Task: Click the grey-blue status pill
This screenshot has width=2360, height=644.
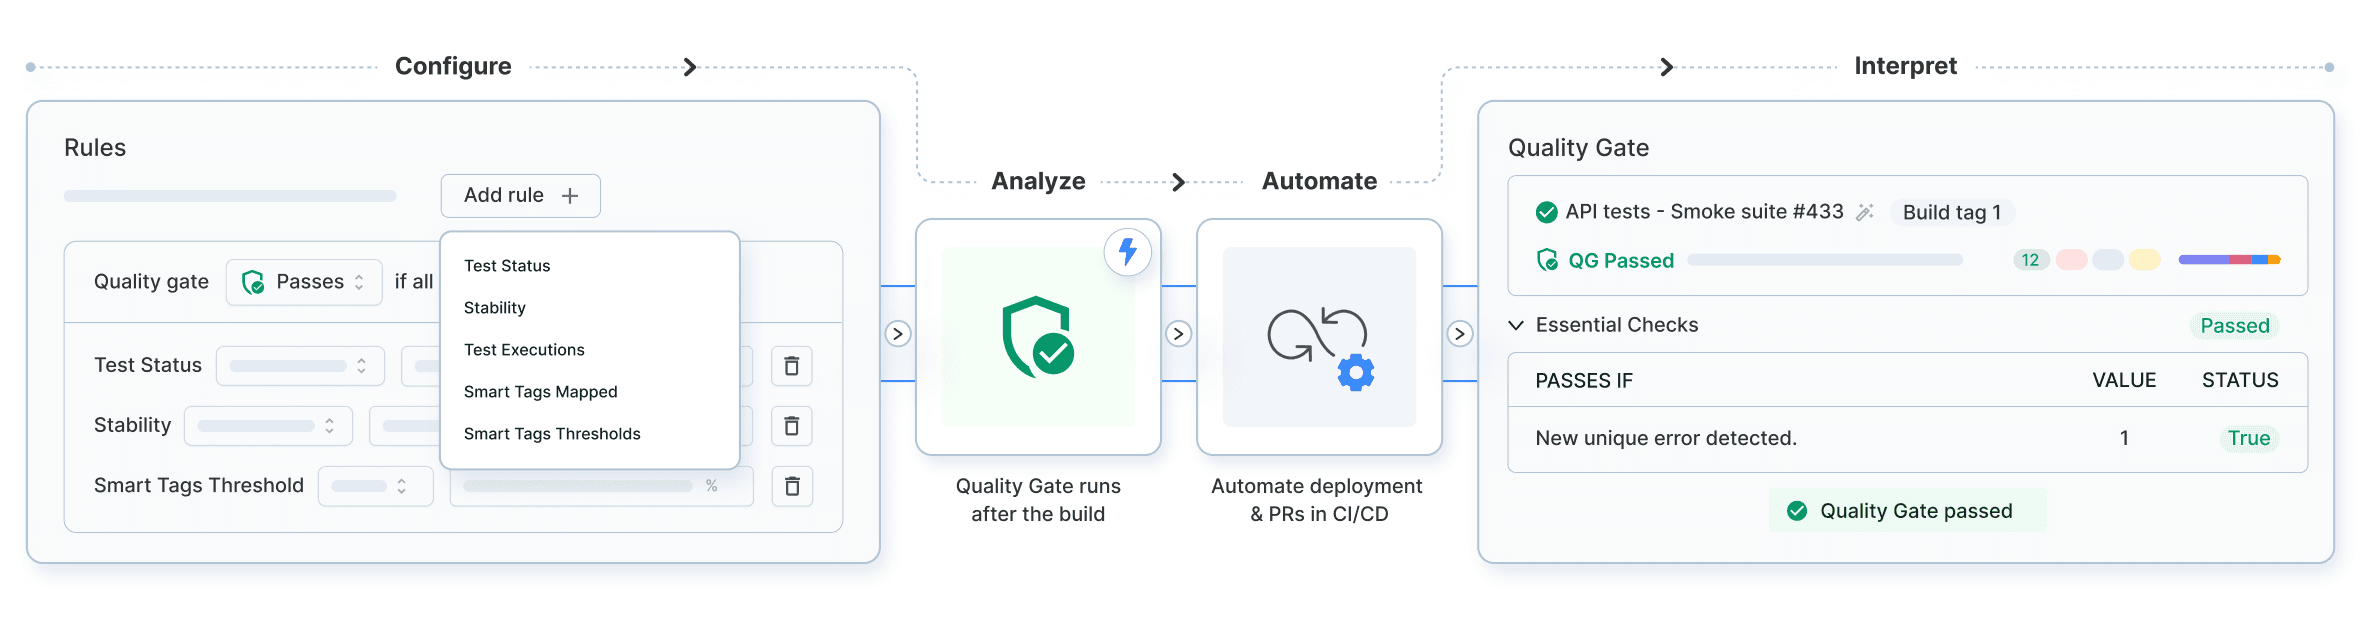Action: tap(2108, 260)
